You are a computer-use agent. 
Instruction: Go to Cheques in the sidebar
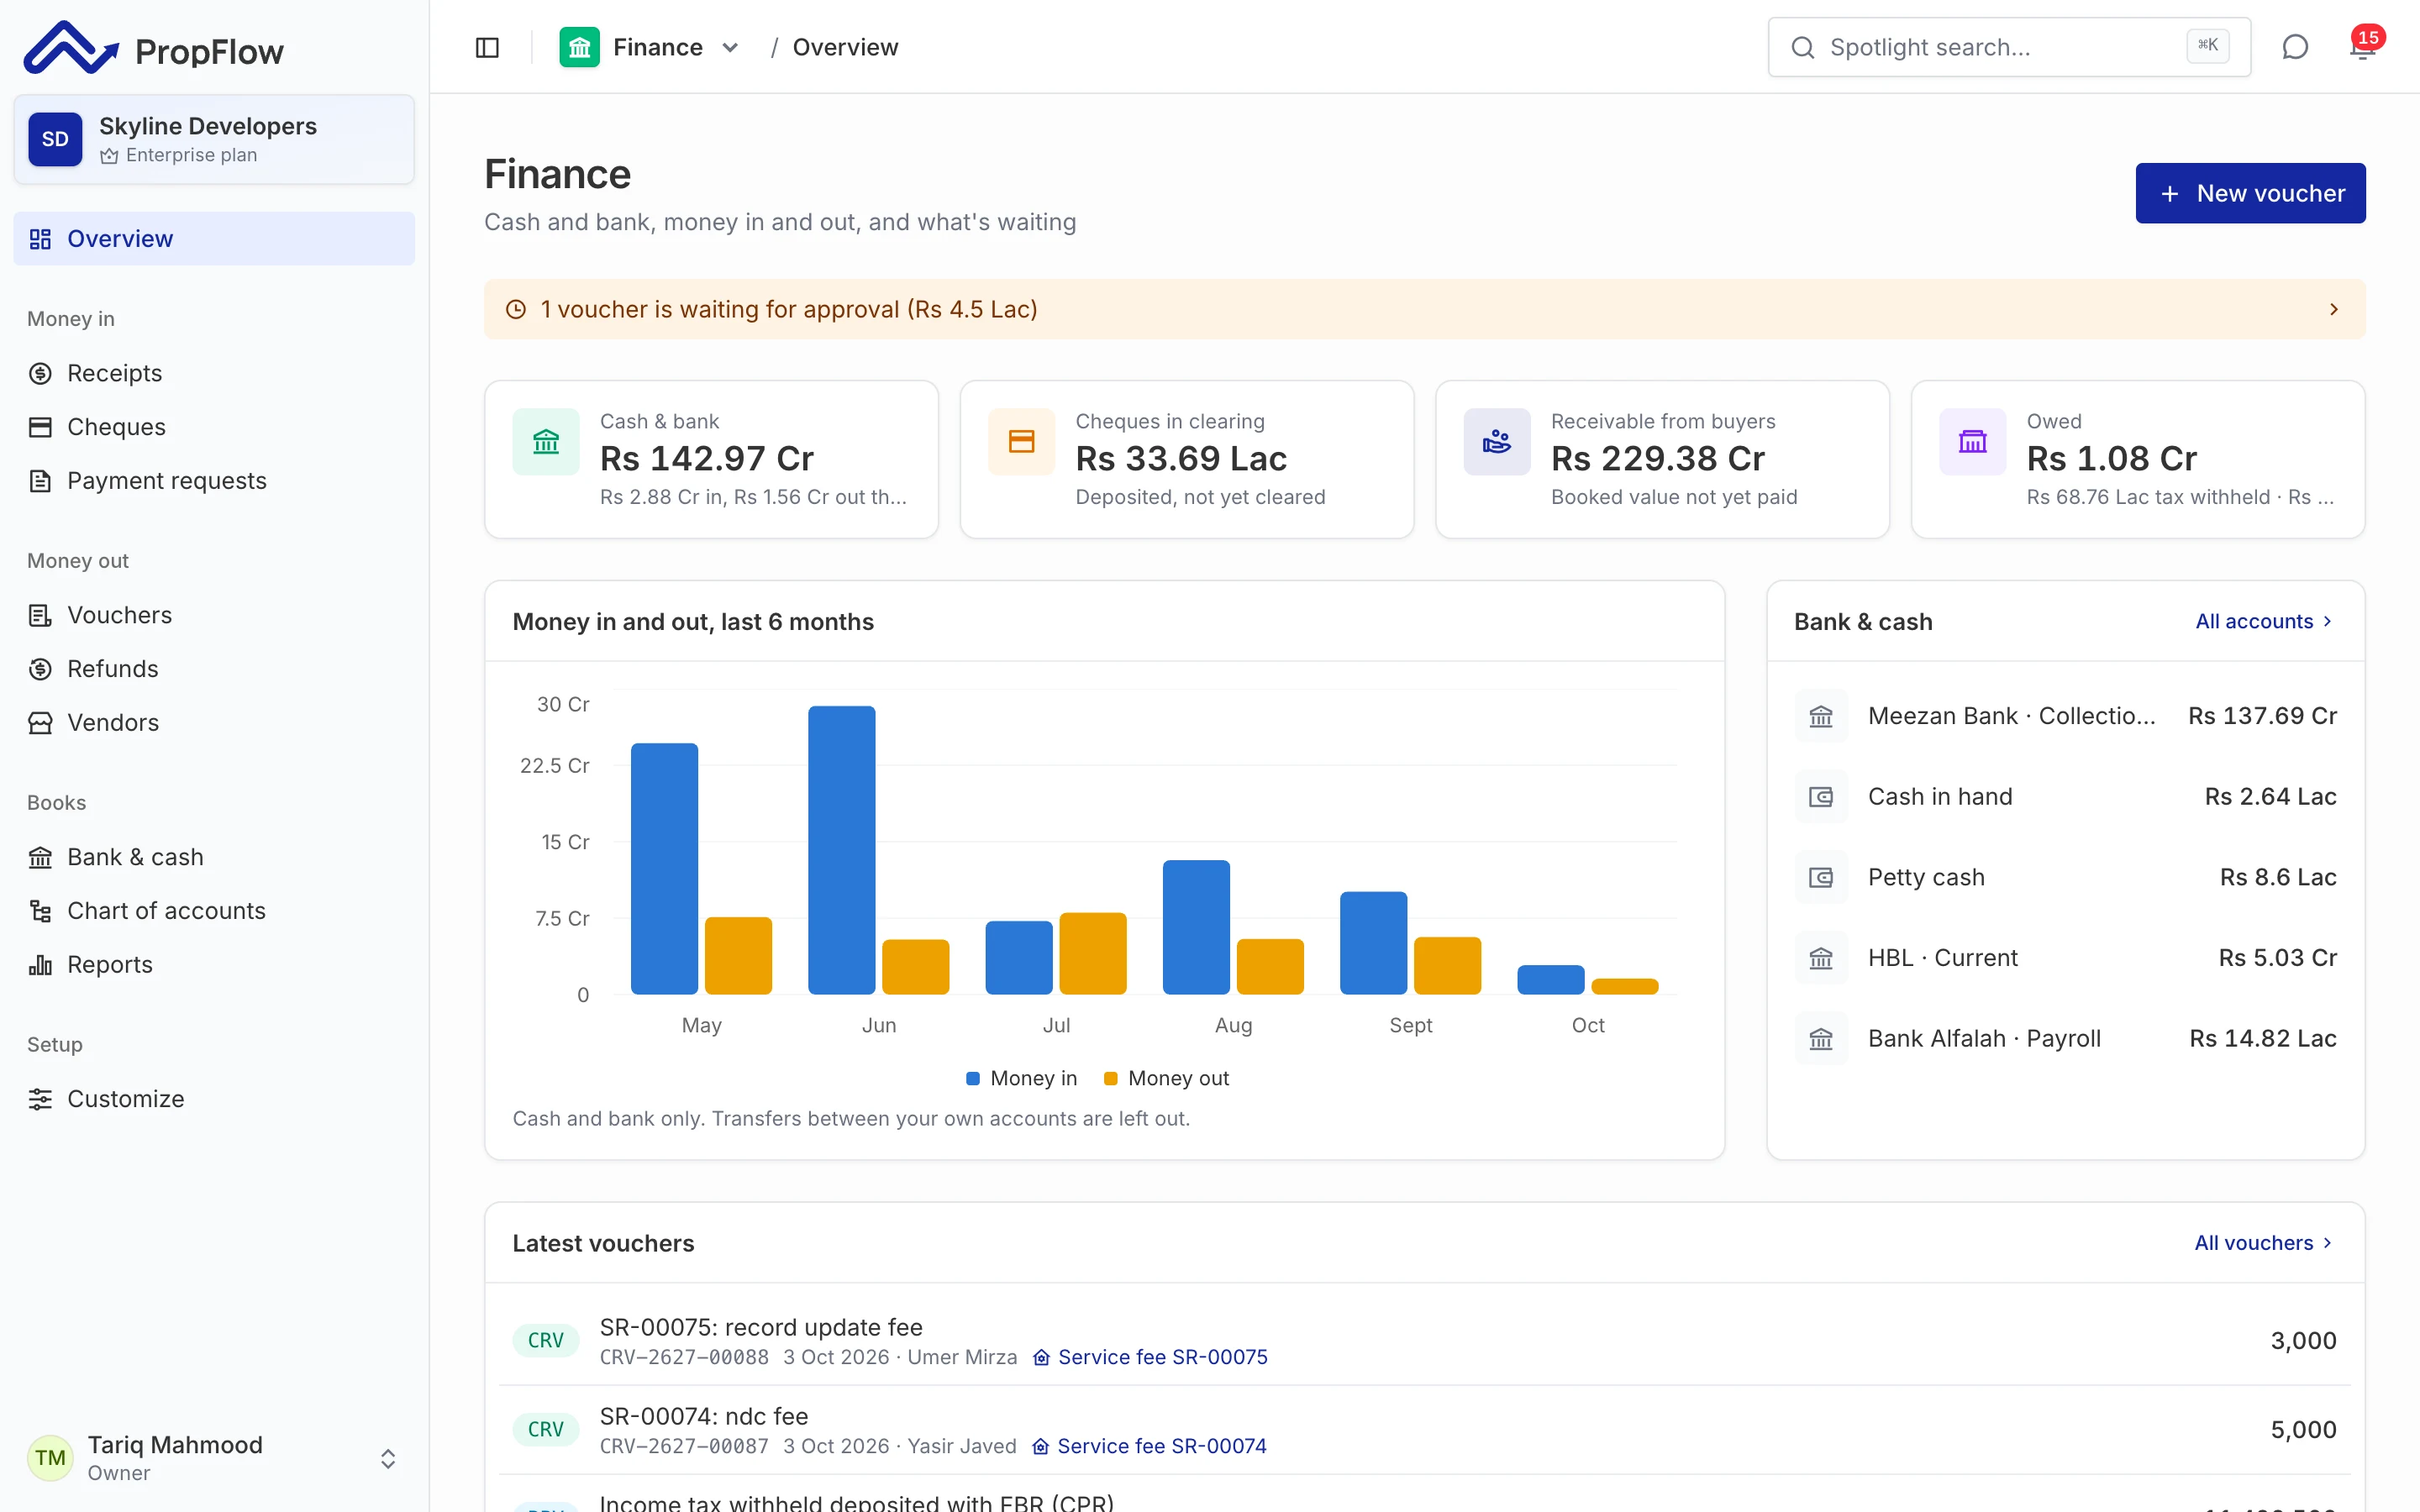(214, 427)
